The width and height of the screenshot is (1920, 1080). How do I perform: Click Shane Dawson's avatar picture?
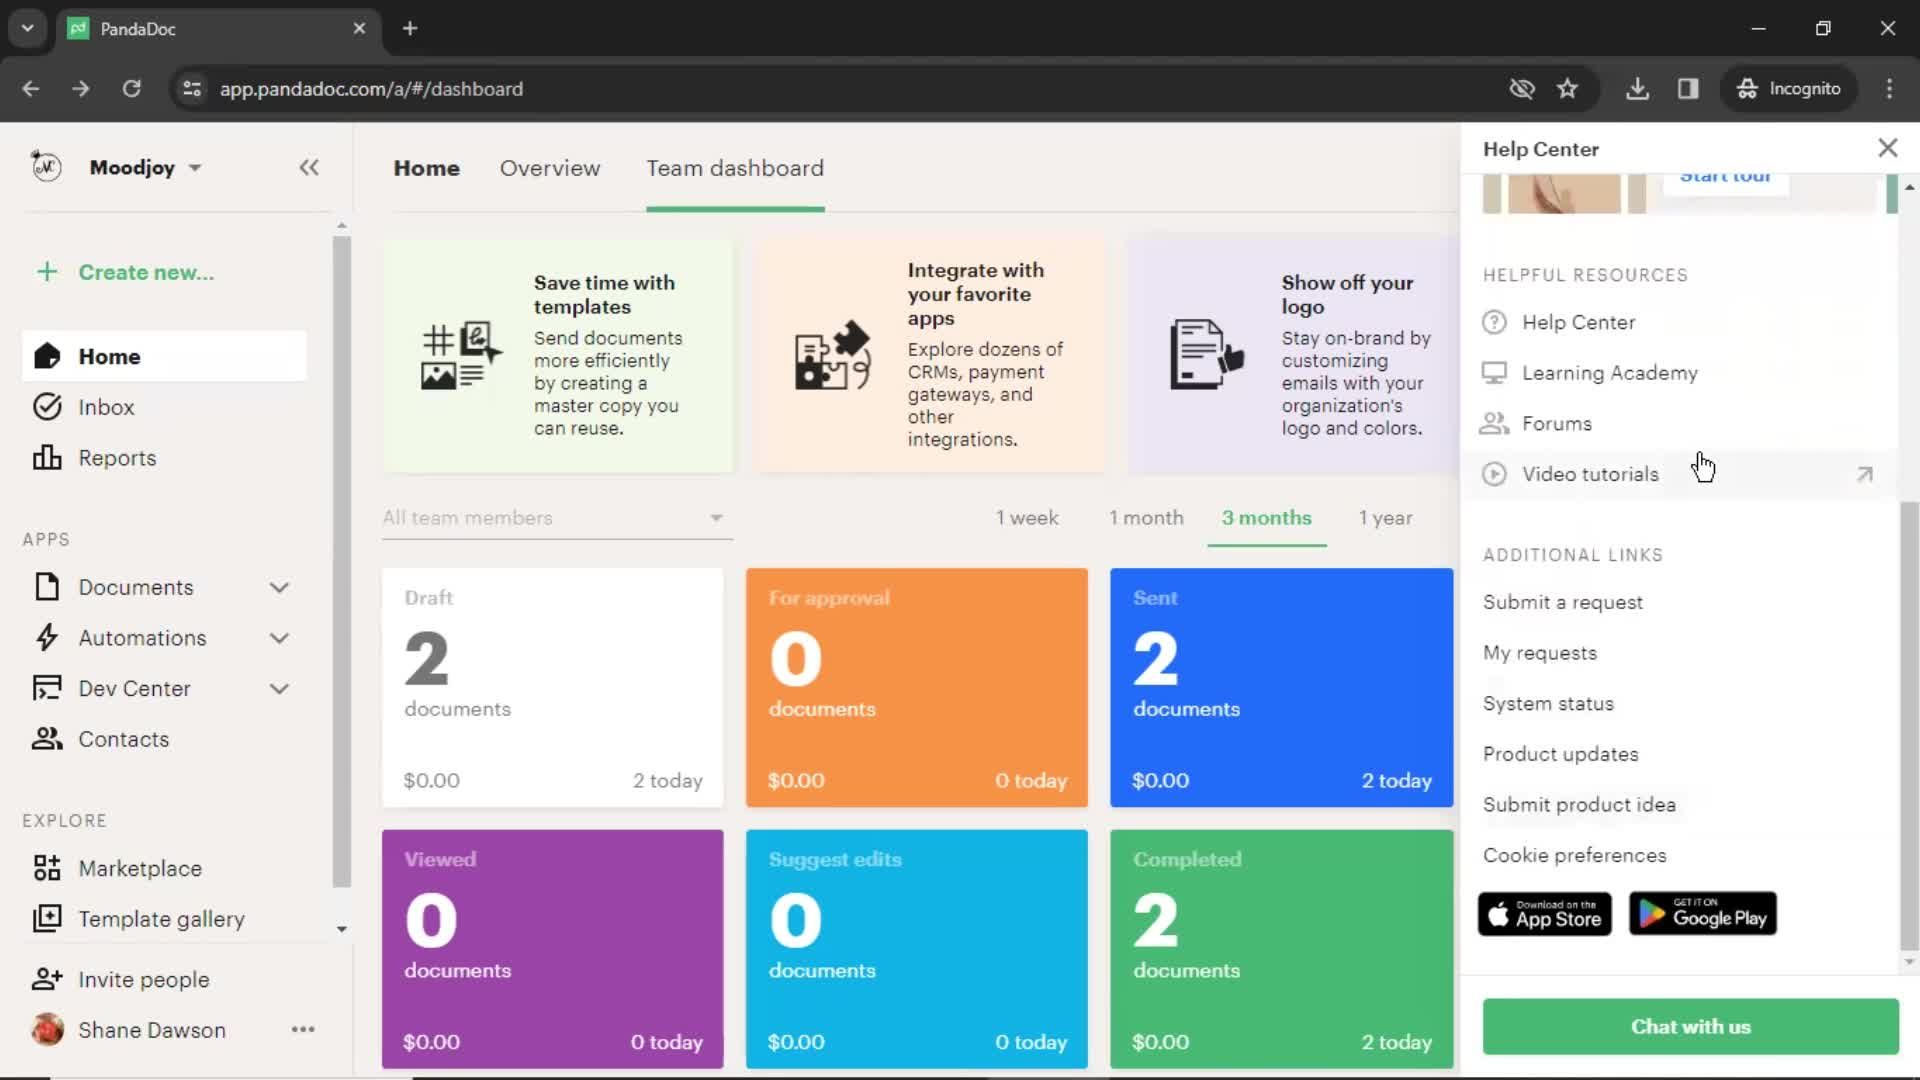pos(47,1029)
